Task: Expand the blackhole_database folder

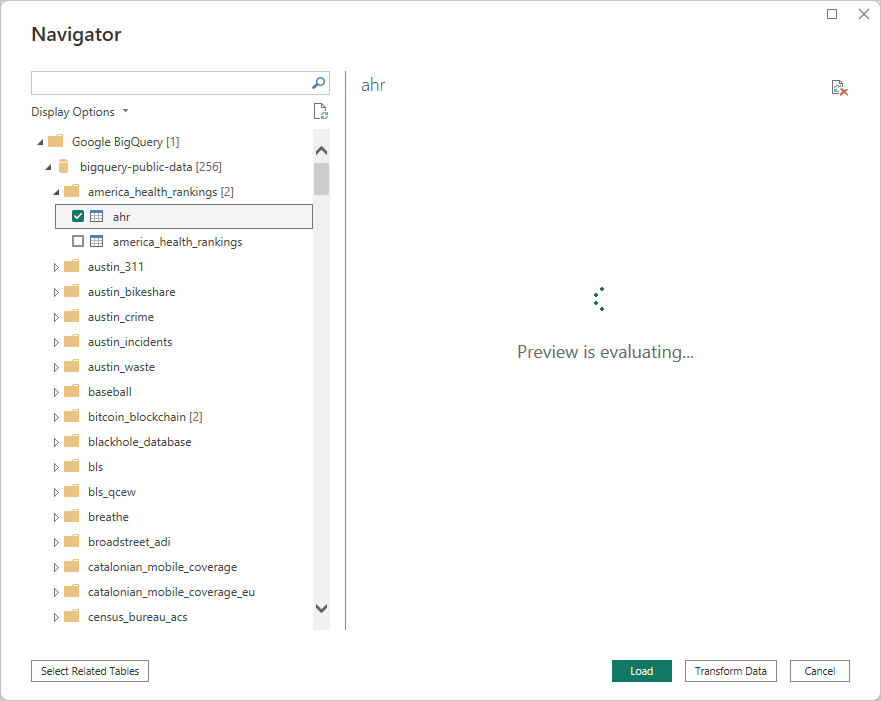Action: [x=56, y=442]
